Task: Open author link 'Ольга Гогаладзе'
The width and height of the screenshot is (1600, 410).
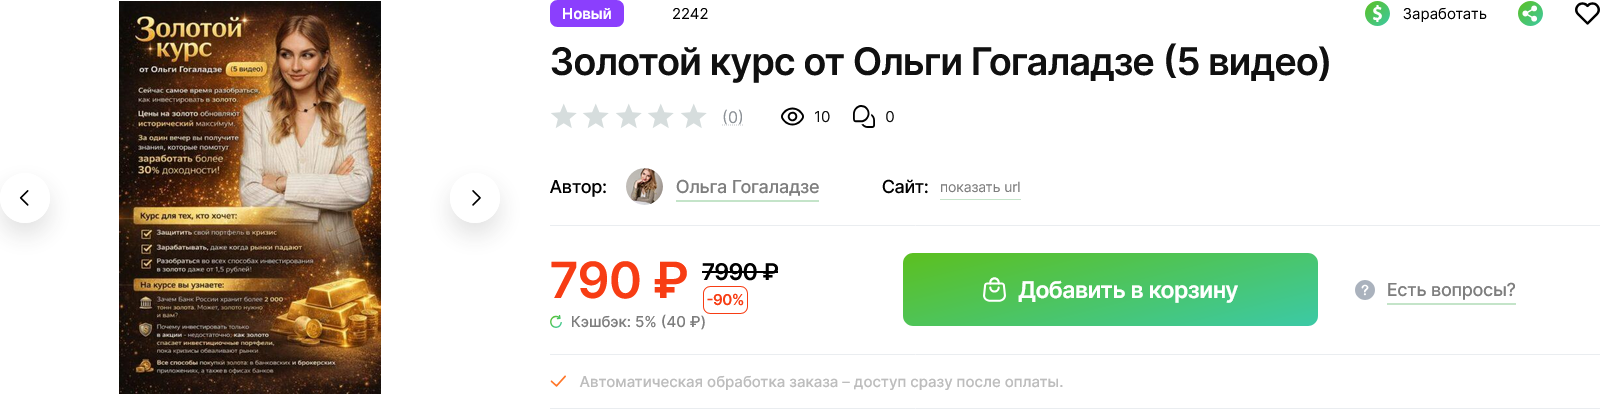Action: click(747, 187)
